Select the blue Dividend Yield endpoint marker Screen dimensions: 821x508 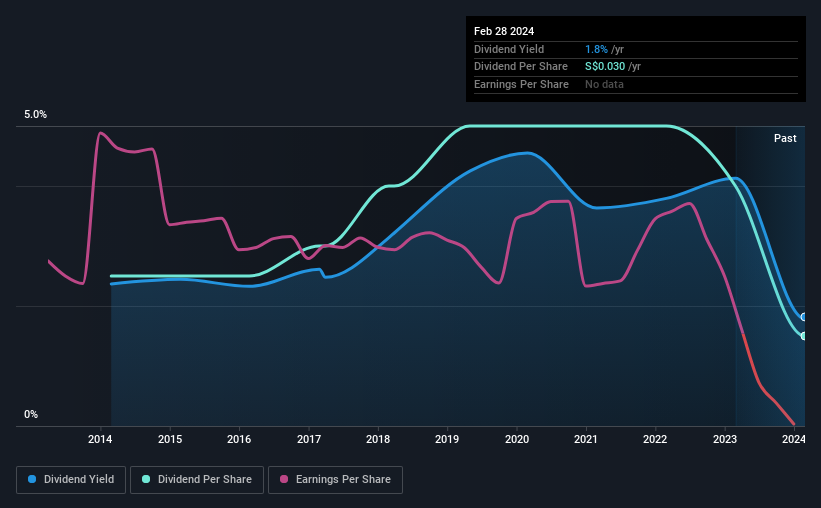(804, 317)
